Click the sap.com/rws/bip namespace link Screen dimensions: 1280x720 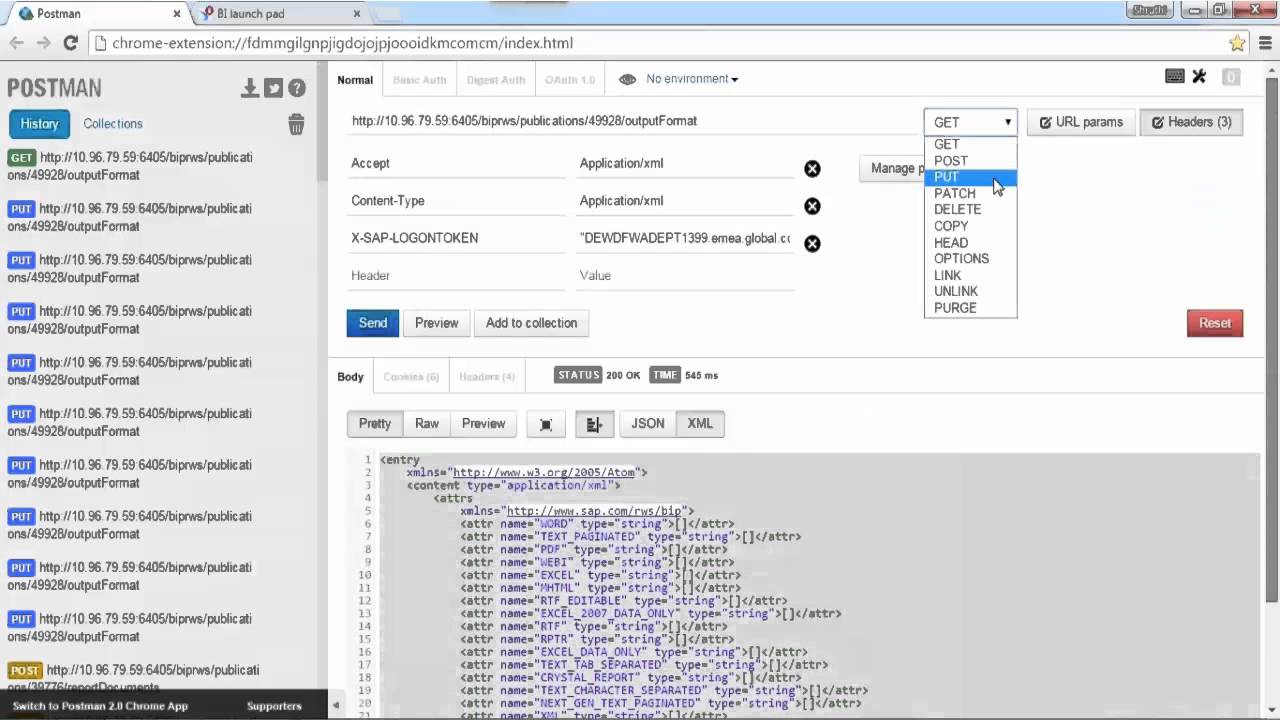coord(594,511)
